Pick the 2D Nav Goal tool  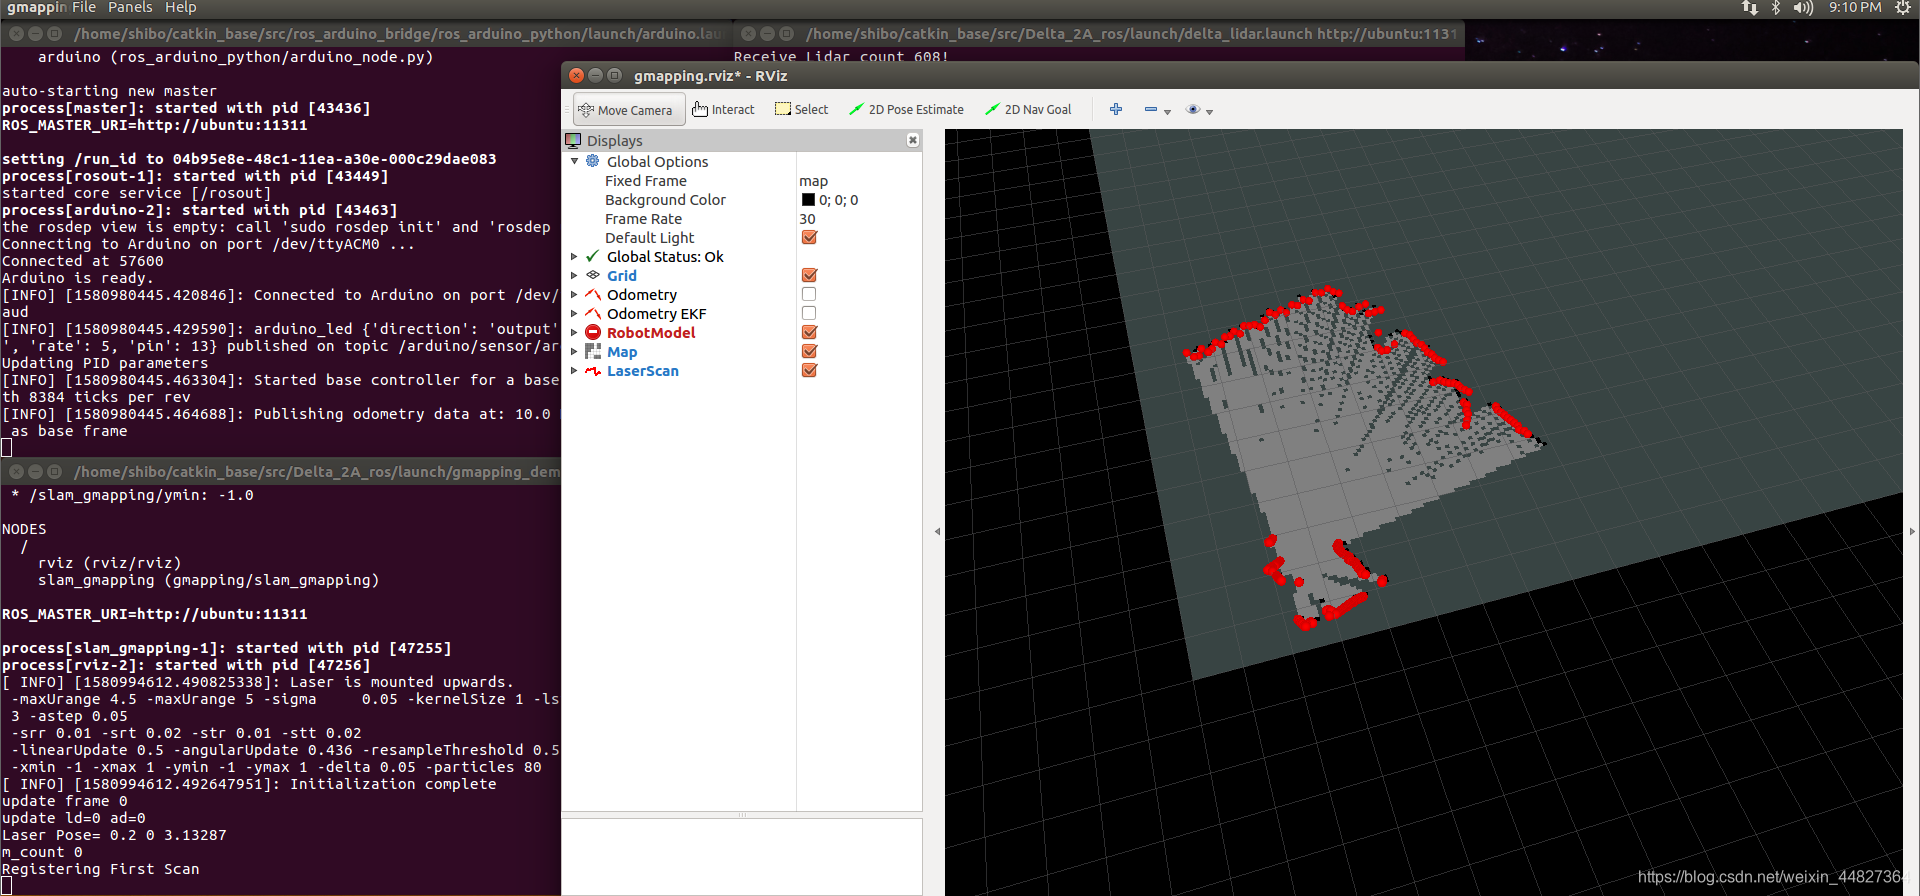[x=1028, y=110]
